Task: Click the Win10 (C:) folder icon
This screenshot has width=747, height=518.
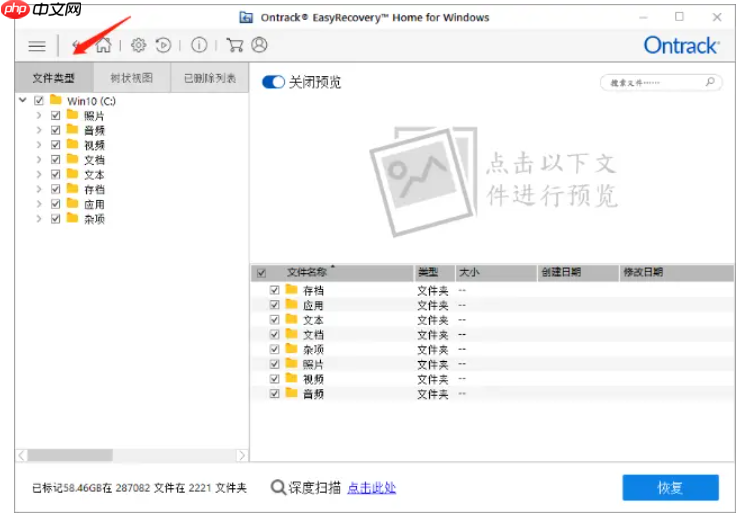Action: pyautogui.click(x=56, y=100)
